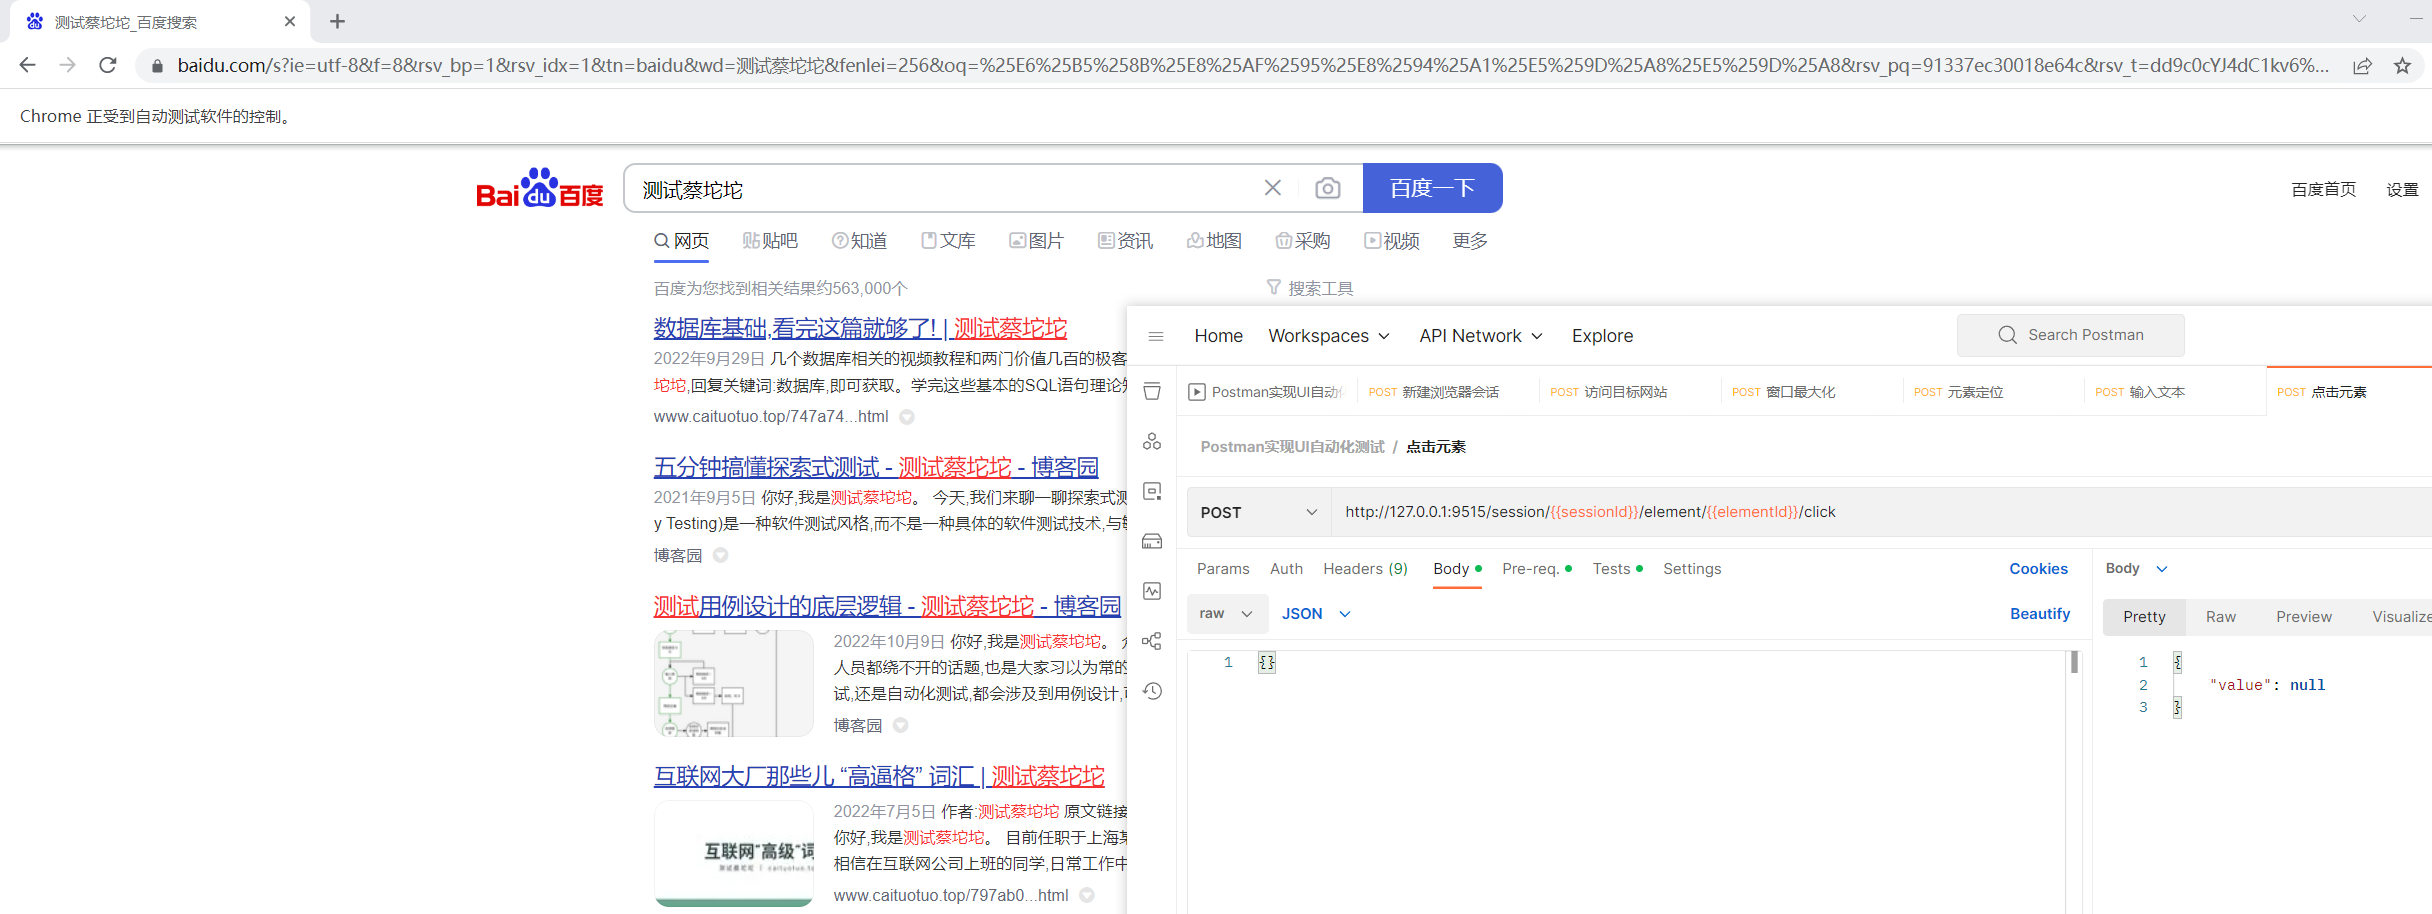Open result 互联网大厂那些儿高逼格词汇
This screenshot has height=914, width=2432.
click(x=879, y=776)
